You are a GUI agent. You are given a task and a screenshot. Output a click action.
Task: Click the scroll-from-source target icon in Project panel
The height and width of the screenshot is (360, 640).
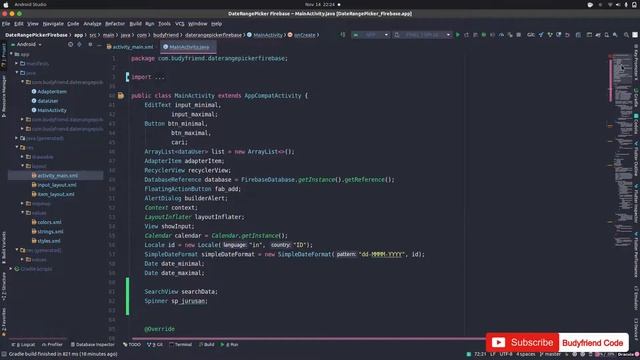tap(71, 44)
